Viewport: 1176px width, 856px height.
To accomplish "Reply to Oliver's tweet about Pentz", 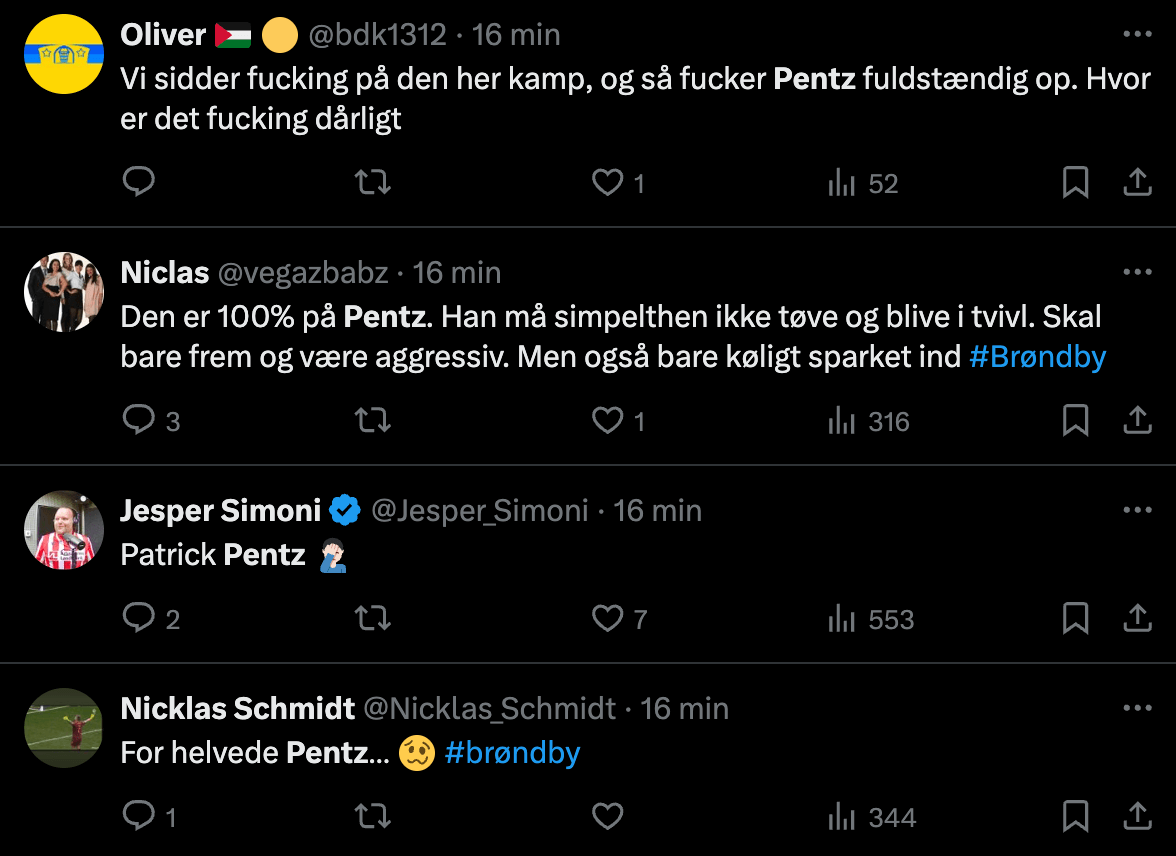I will pos(139,182).
